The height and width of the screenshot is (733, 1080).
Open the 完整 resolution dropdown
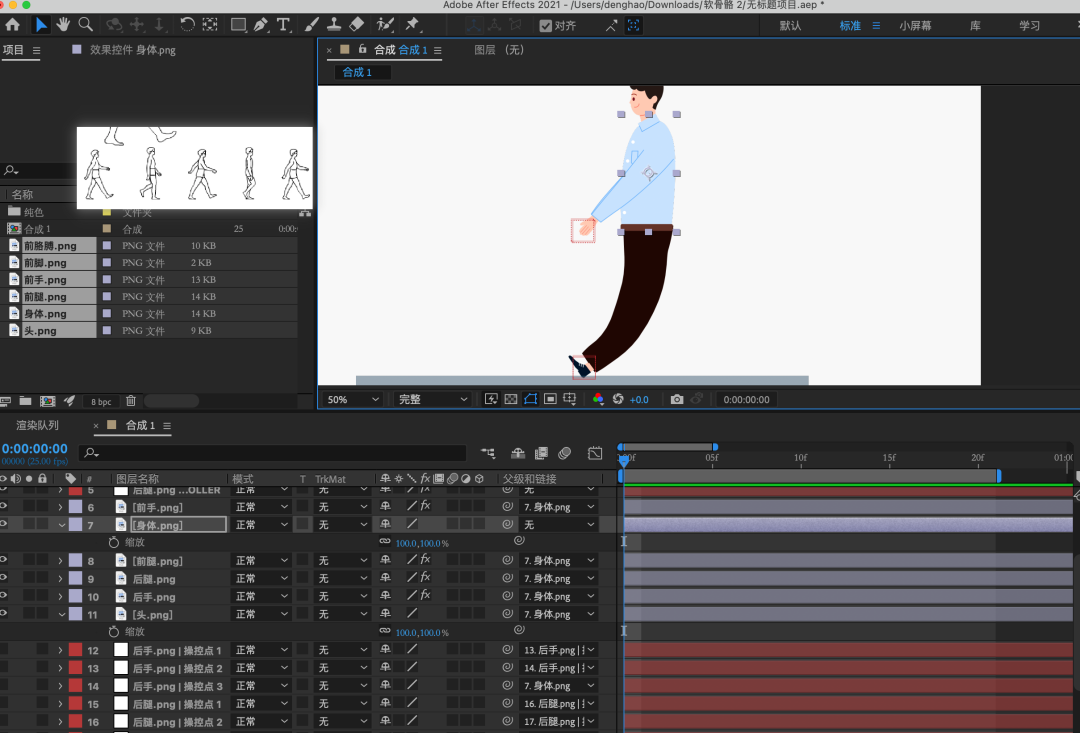[x=433, y=399]
